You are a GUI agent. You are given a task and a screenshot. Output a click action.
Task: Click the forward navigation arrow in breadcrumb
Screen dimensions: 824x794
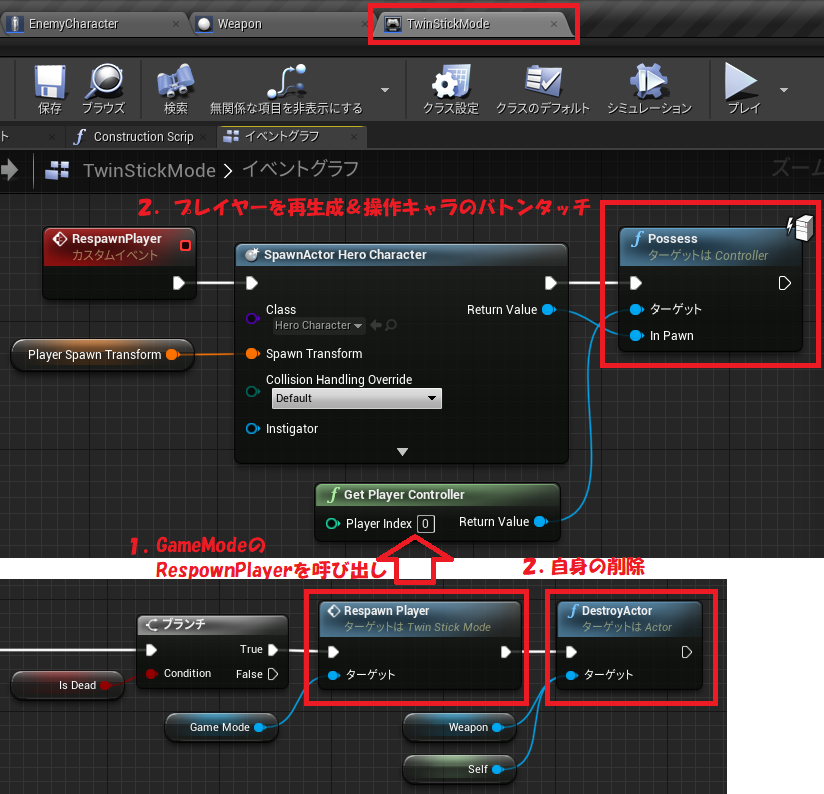tap(9, 170)
